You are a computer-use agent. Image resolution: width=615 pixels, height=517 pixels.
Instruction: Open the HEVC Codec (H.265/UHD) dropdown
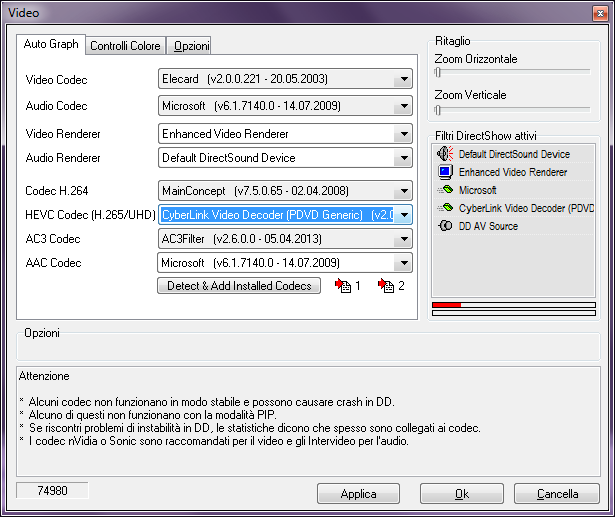(x=404, y=215)
